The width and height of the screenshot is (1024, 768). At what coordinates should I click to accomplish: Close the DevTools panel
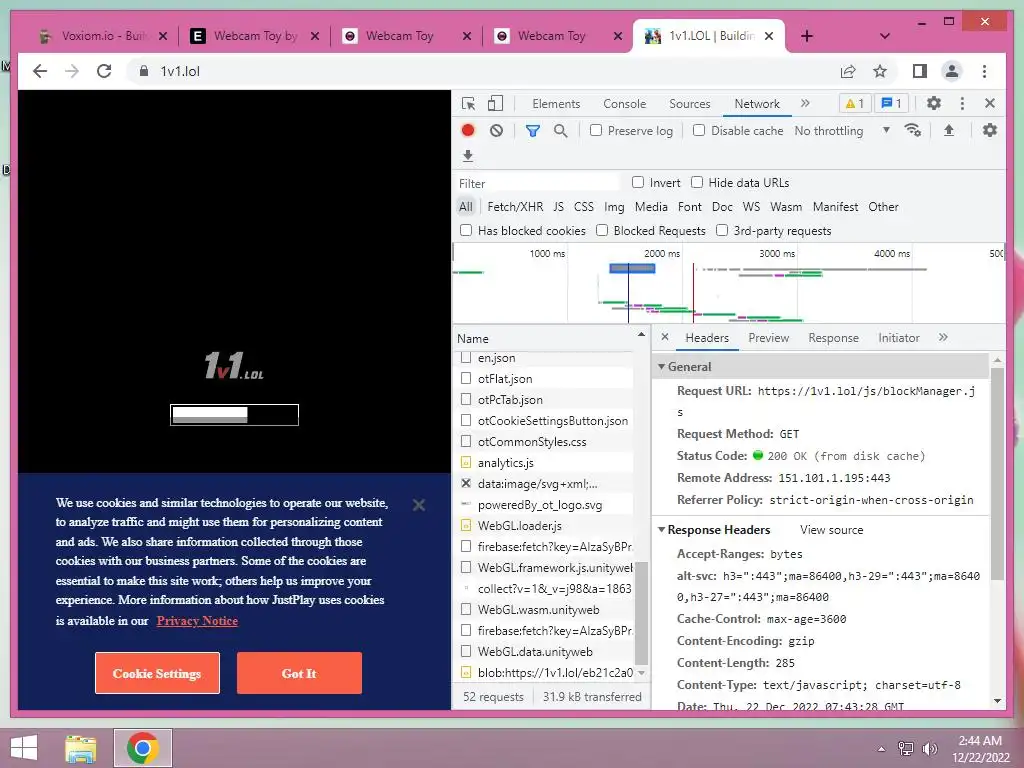[990, 103]
